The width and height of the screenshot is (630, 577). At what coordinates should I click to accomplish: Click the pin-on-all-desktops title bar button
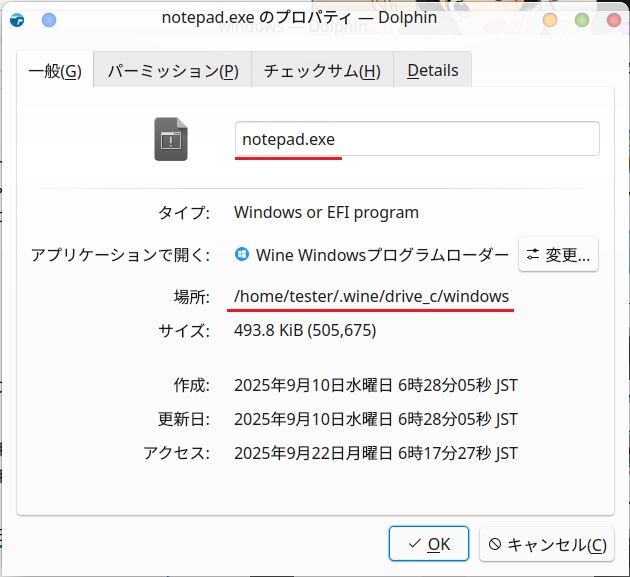pos(49,19)
